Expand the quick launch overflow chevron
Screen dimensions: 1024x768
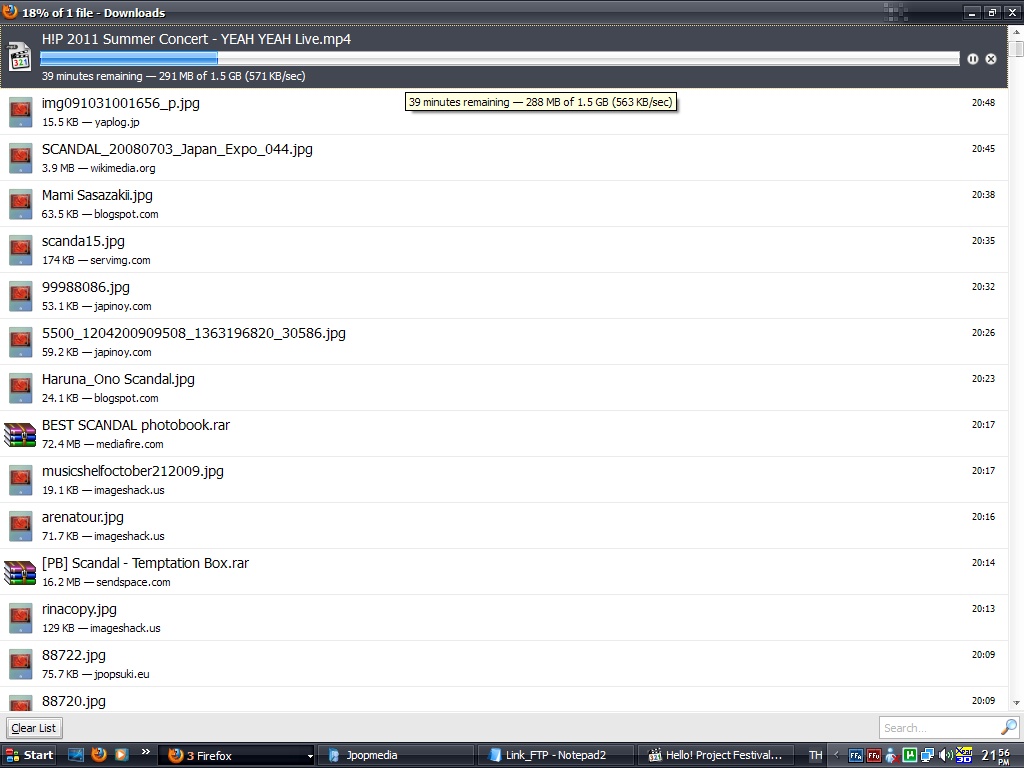click(146, 752)
